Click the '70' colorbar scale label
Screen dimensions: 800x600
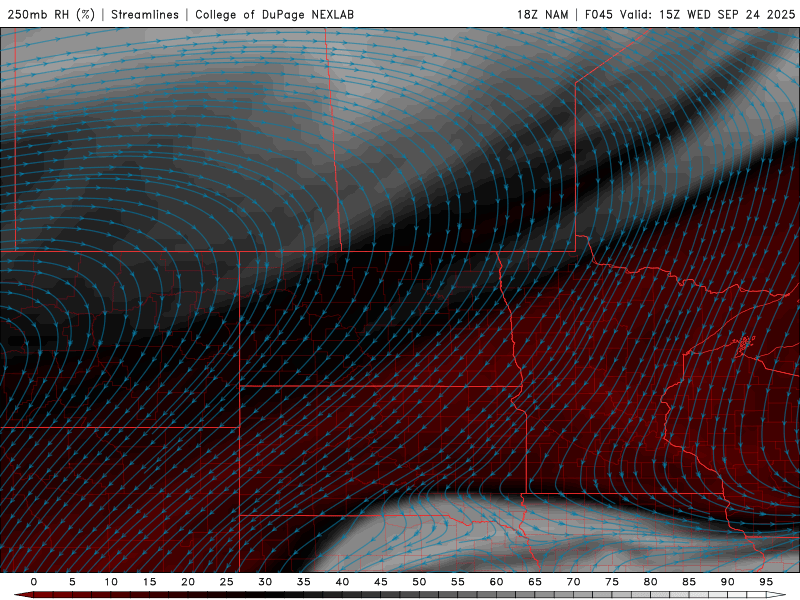pyautogui.click(x=573, y=582)
